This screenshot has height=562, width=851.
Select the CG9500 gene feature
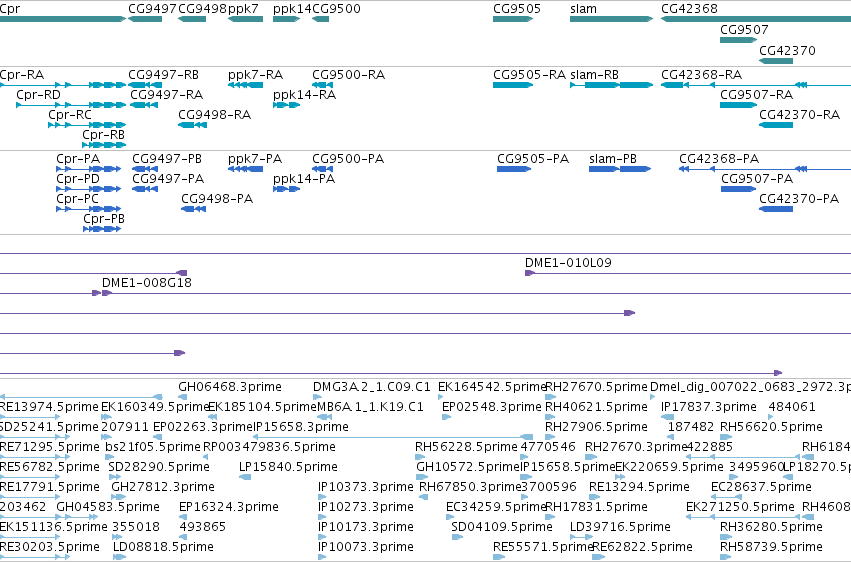tap(320, 19)
